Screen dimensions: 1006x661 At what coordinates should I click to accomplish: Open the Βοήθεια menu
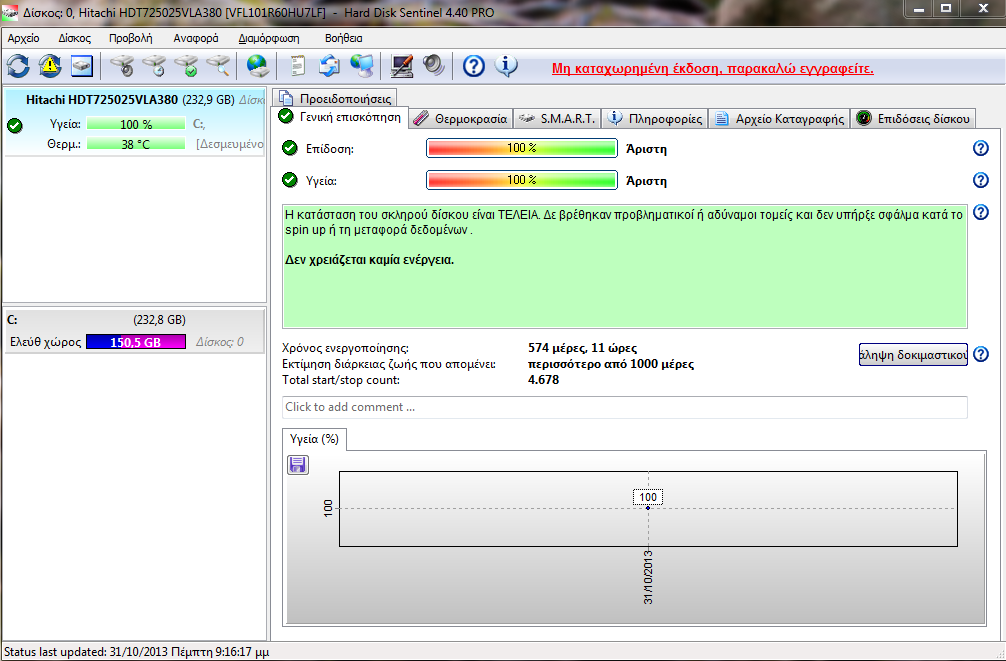tap(343, 38)
